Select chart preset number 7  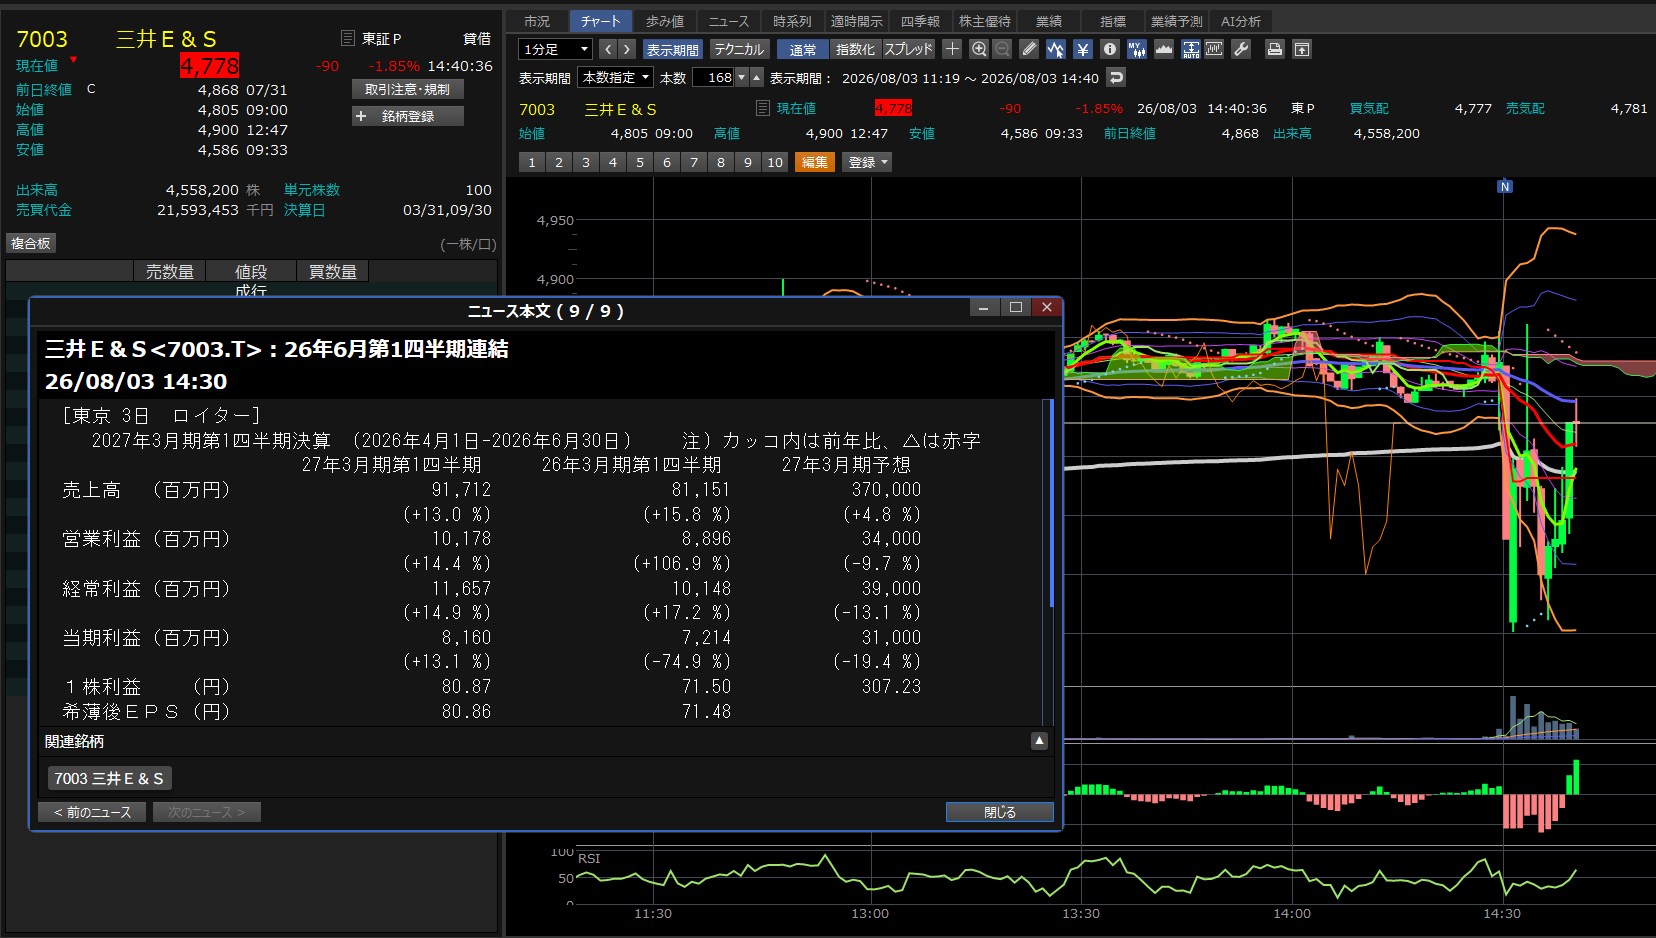(x=694, y=162)
